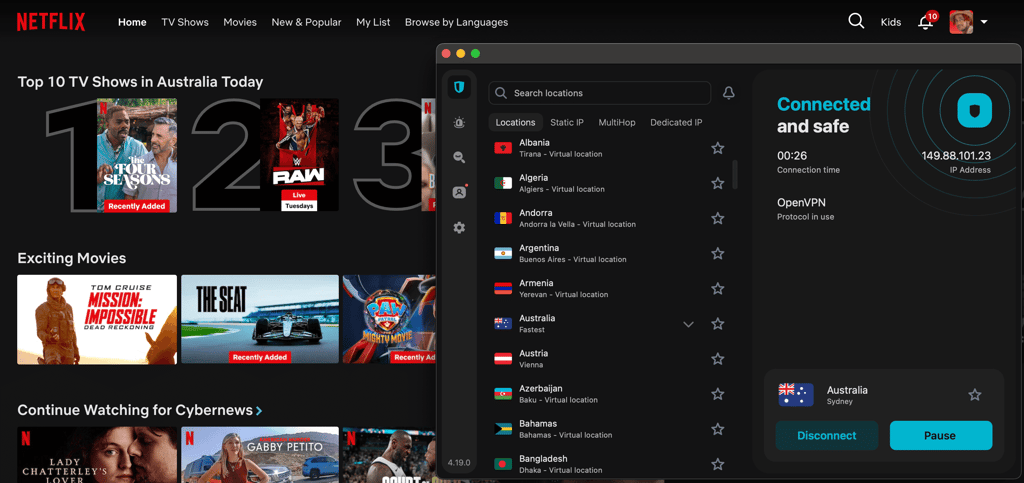Open Netflix Home menu

132,22
